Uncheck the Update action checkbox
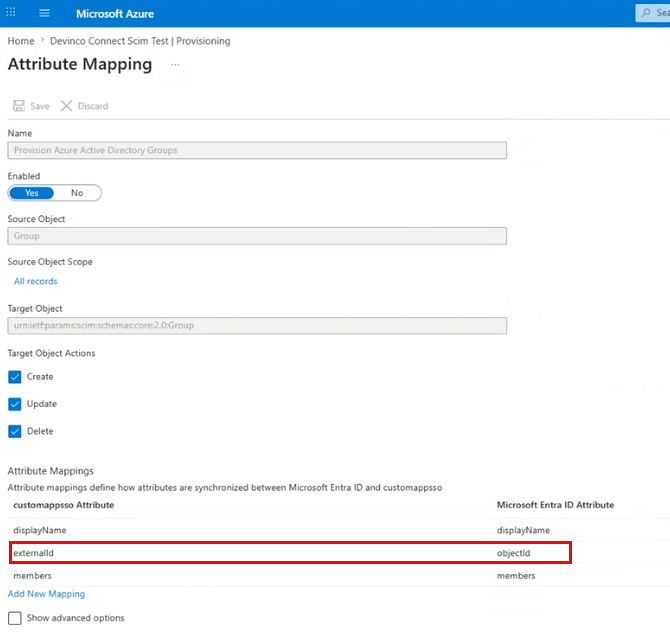670x636 pixels. tap(15, 404)
